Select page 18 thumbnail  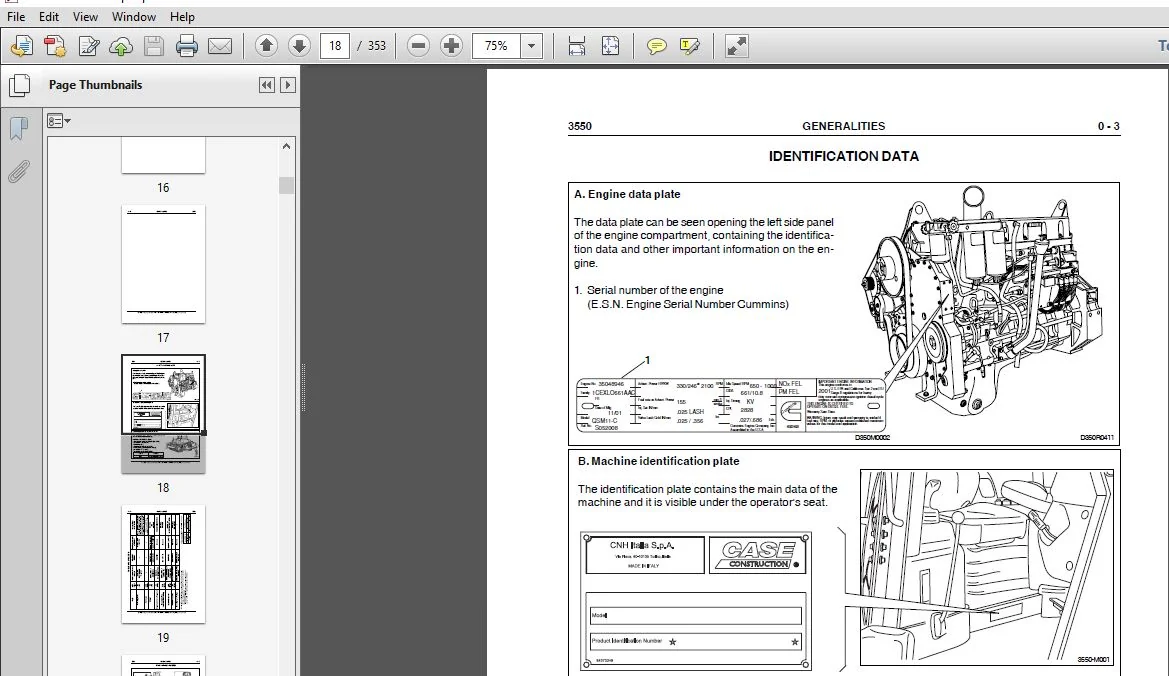pos(163,414)
